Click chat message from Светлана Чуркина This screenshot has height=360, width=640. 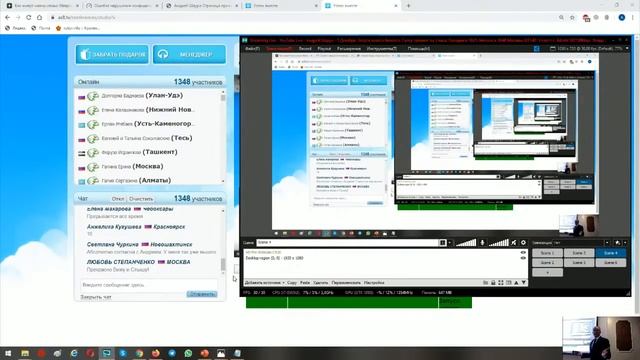pos(151,248)
